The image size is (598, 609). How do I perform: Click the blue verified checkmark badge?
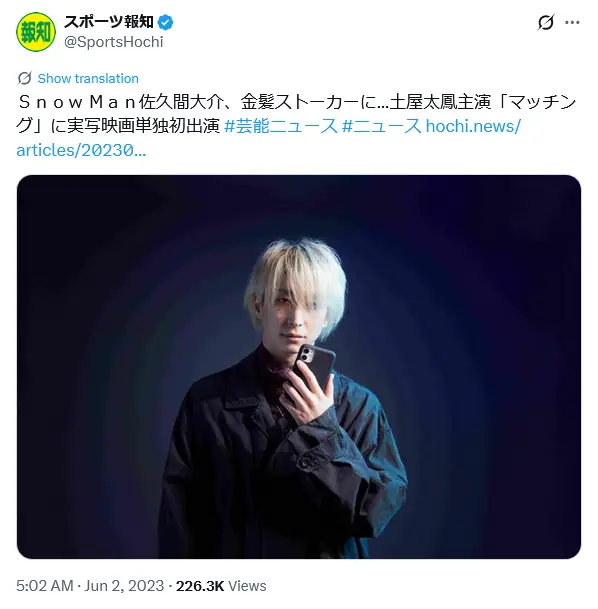166,23
